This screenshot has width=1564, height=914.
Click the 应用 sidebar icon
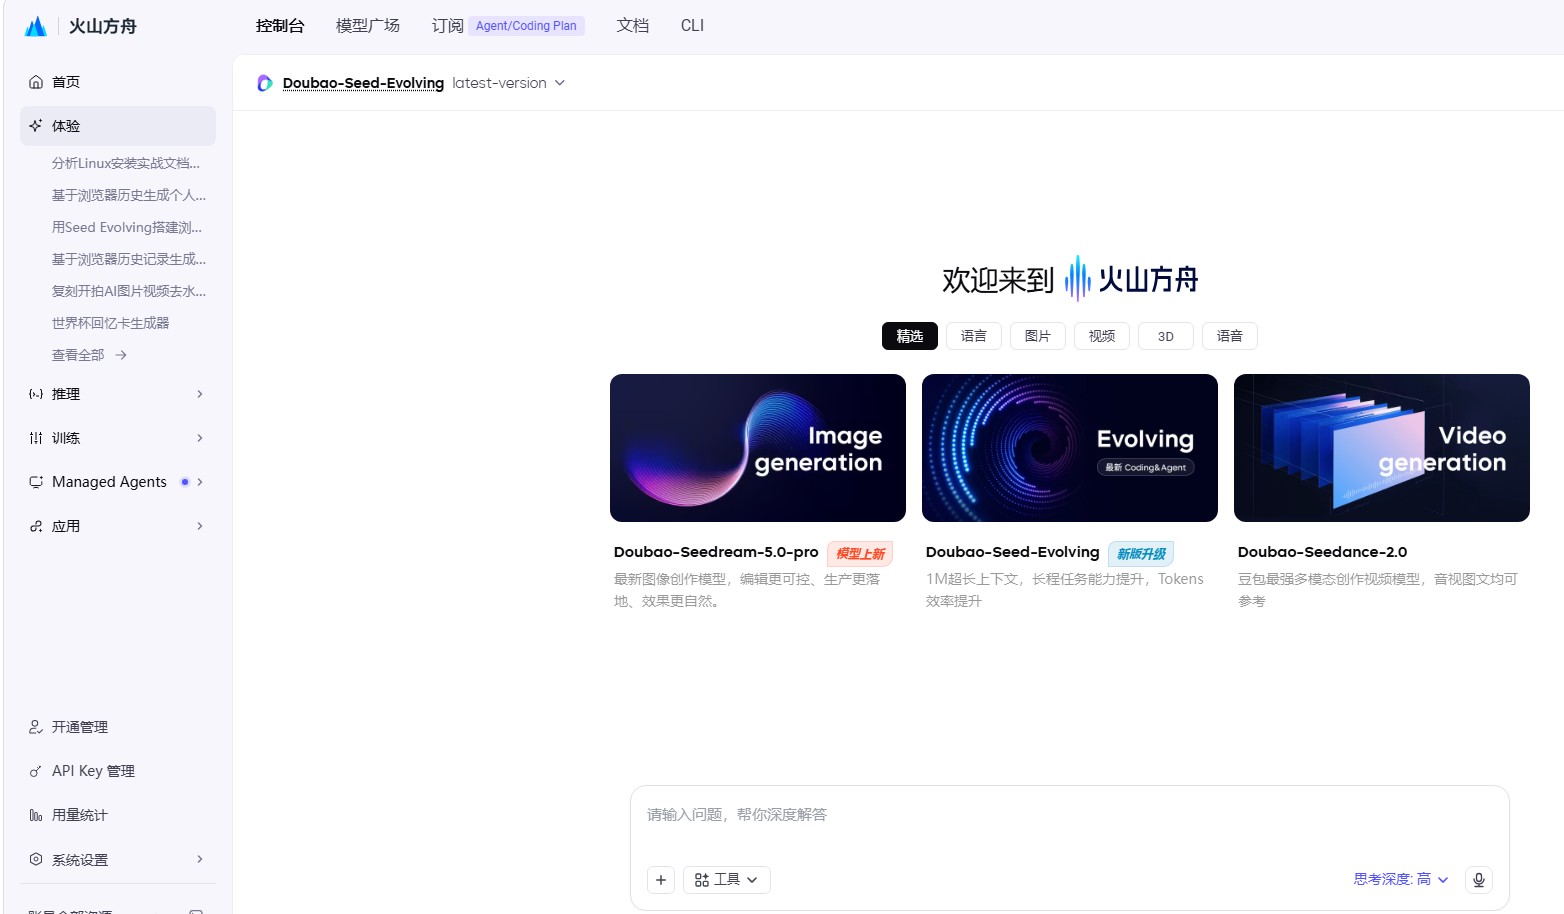tap(36, 526)
